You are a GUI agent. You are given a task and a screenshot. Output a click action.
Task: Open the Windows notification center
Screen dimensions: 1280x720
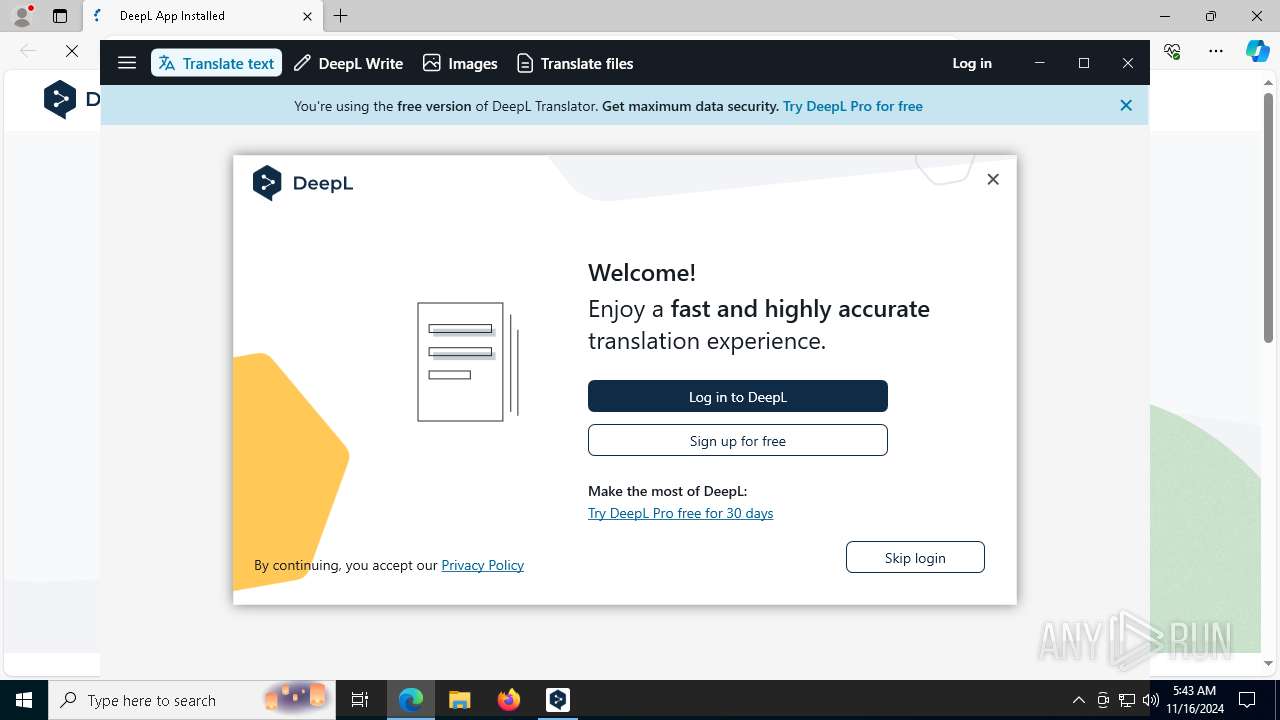1247,700
